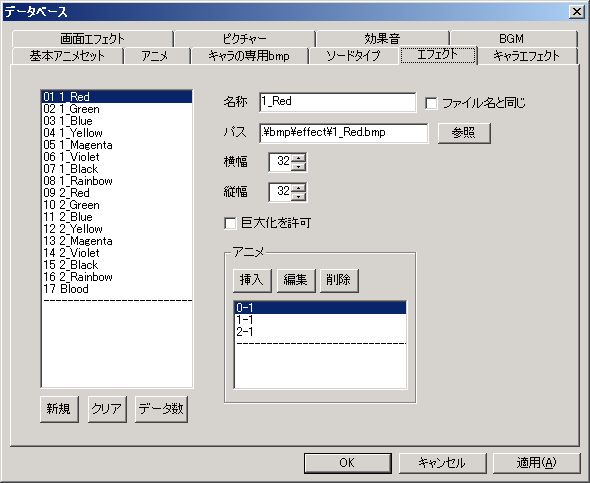The width and height of the screenshot is (590, 483).
Task: Decrease the 横幅 width spinner value
Action: (298, 166)
